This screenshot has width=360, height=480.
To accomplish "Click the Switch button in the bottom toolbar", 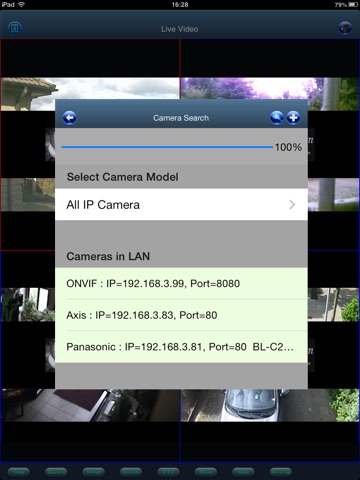I will coord(131,472).
